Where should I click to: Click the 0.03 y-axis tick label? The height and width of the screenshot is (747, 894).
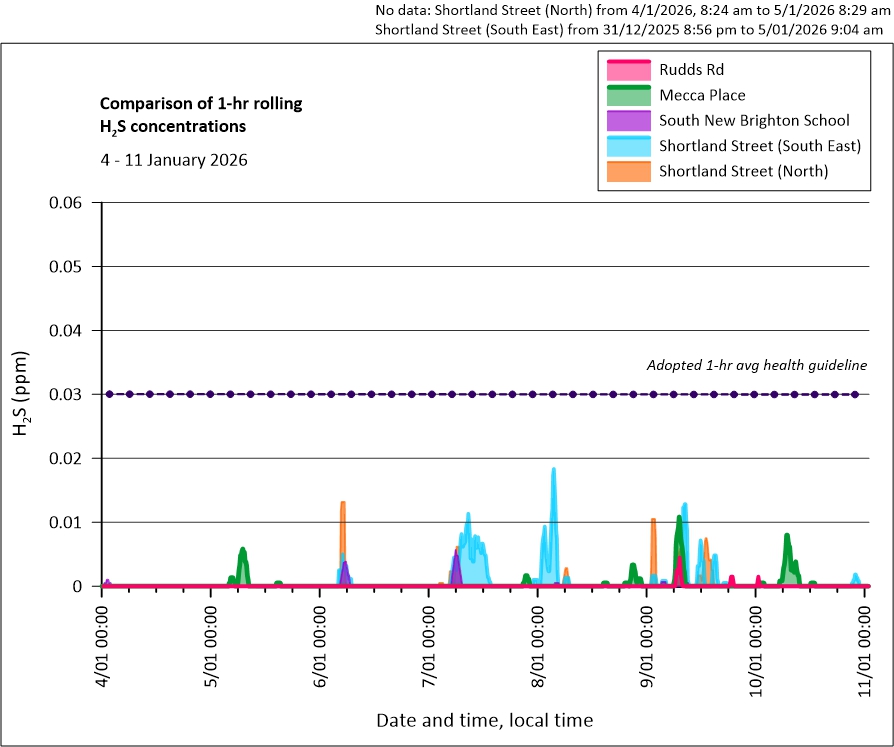click(x=70, y=394)
